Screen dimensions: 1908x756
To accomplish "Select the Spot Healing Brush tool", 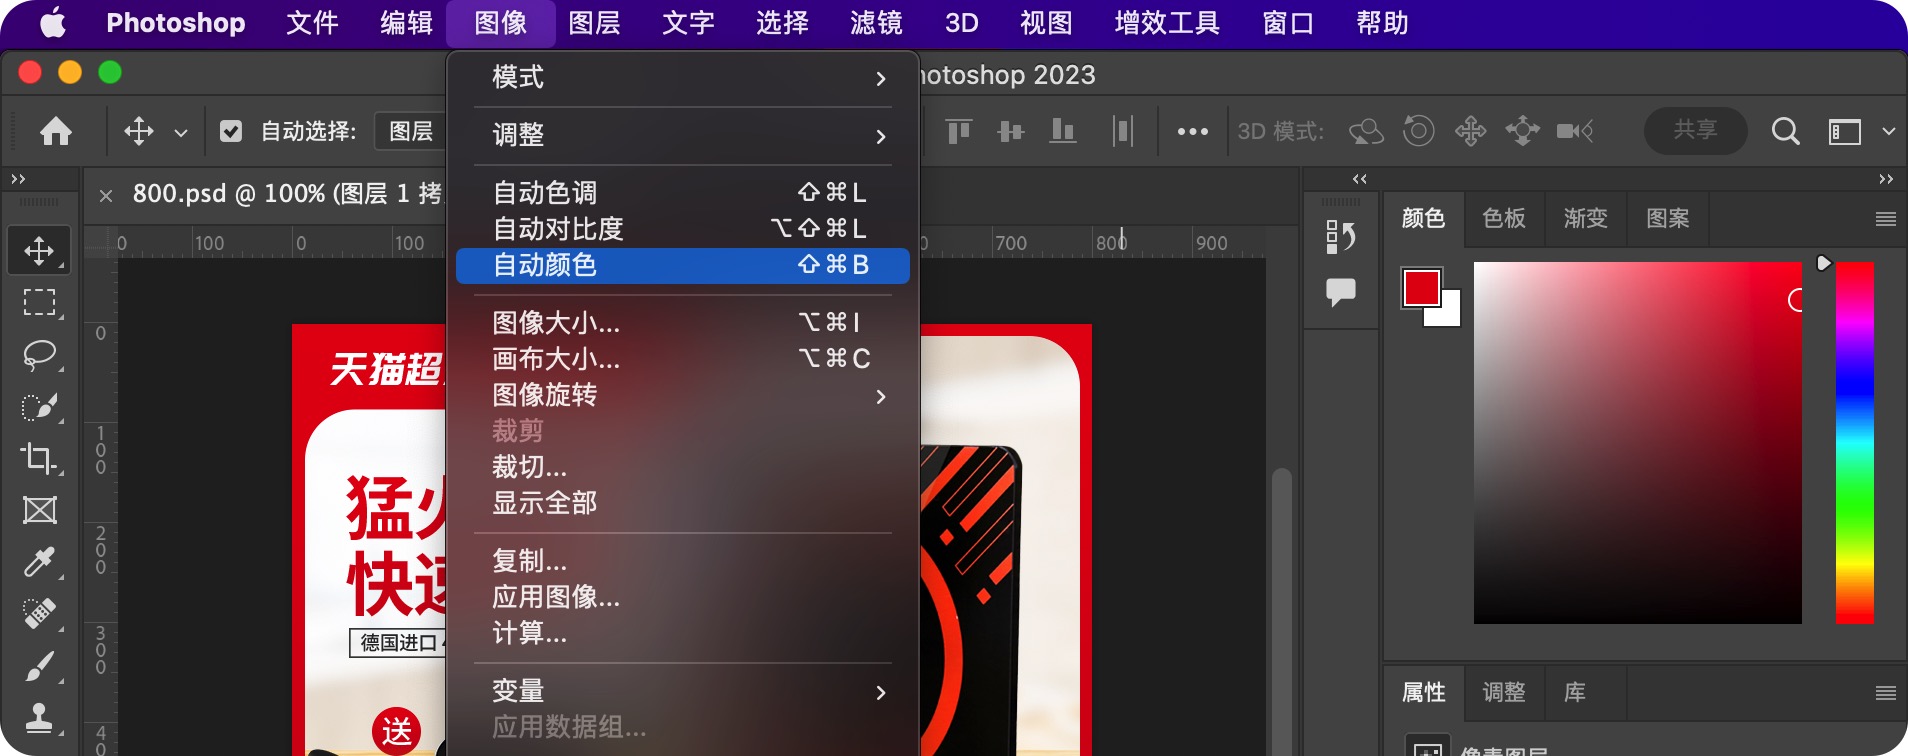I will pyautogui.click(x=40, y=613).
